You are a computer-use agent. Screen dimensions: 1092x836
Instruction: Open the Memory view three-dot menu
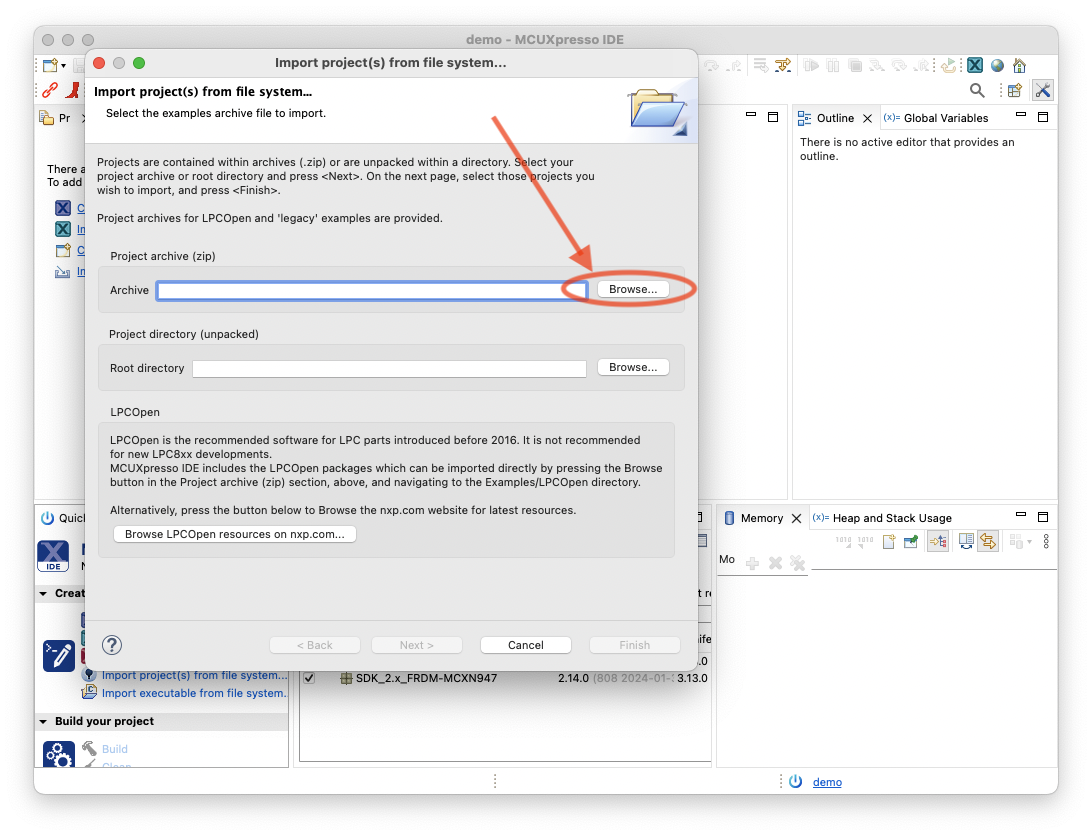coord(1046,541)
